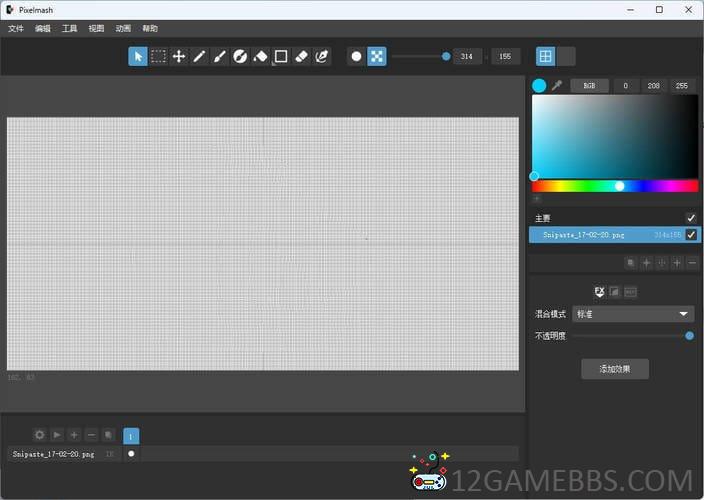Click the width field showing 314

tap(467, 57)
